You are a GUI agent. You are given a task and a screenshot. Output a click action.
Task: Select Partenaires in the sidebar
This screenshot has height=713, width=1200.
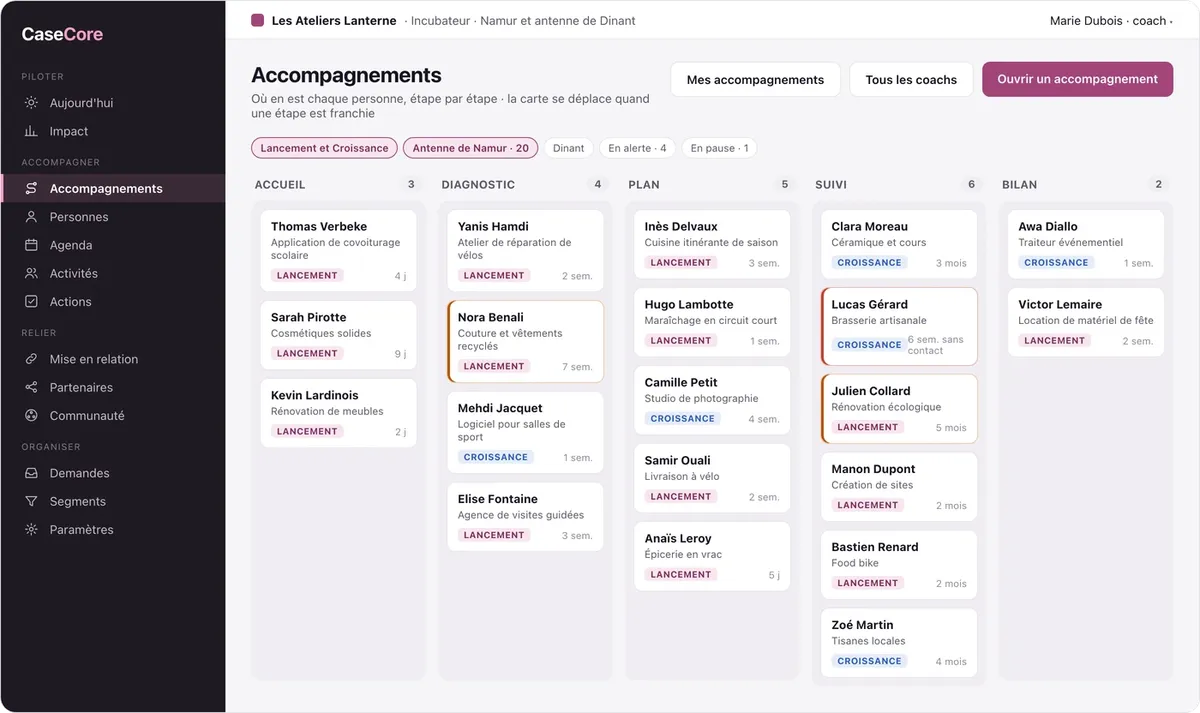112,387
